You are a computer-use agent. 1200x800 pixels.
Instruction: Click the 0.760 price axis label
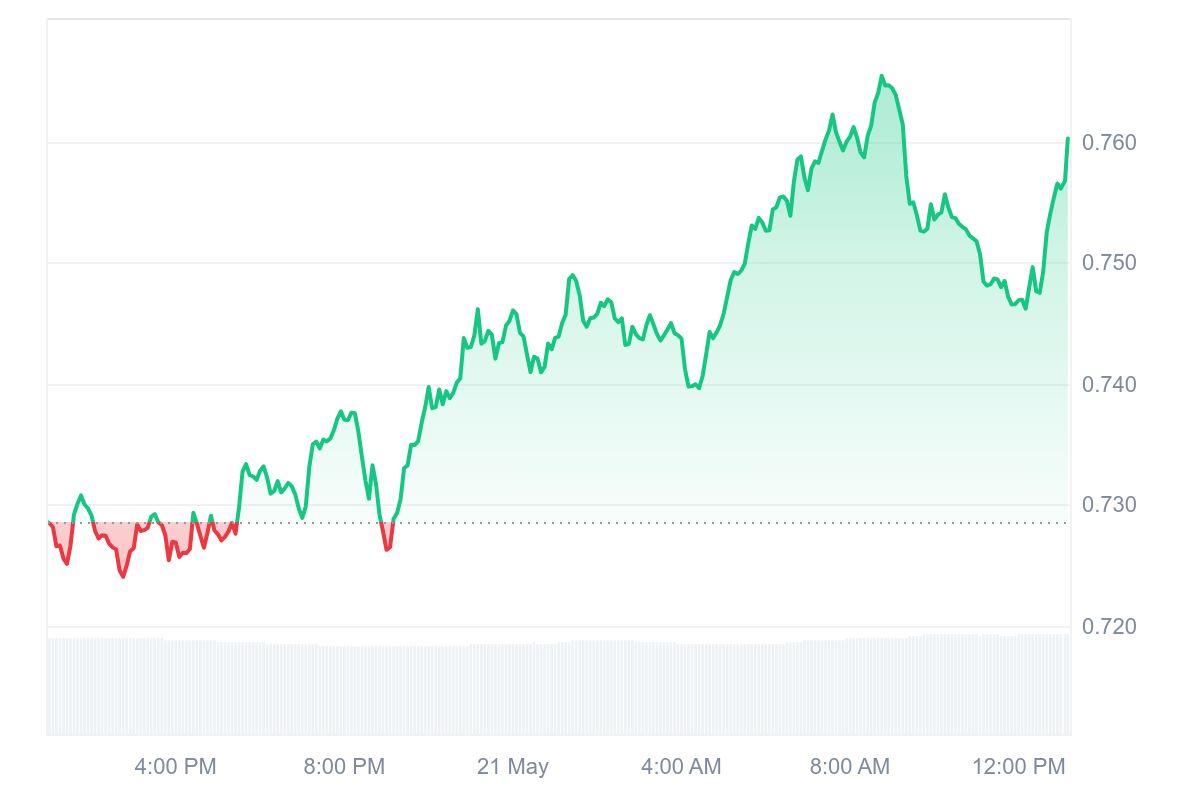[1109, 143]
